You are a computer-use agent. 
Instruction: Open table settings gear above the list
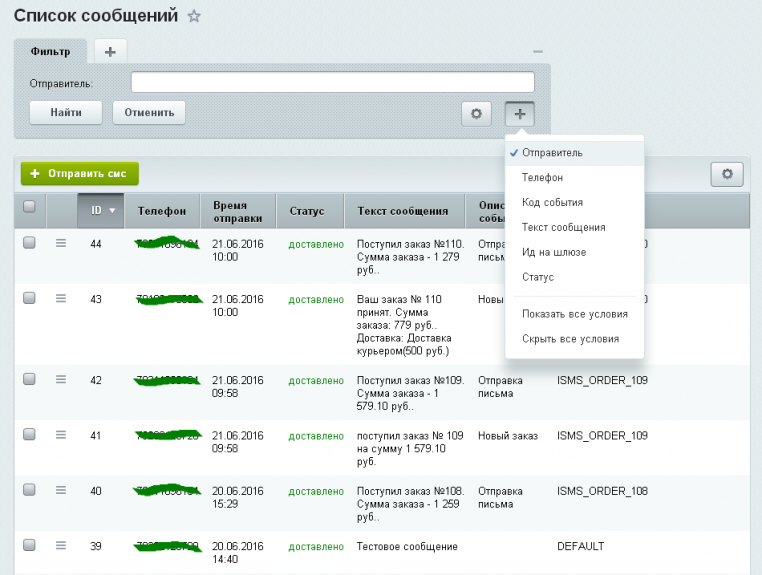click(x=727, y=174)
